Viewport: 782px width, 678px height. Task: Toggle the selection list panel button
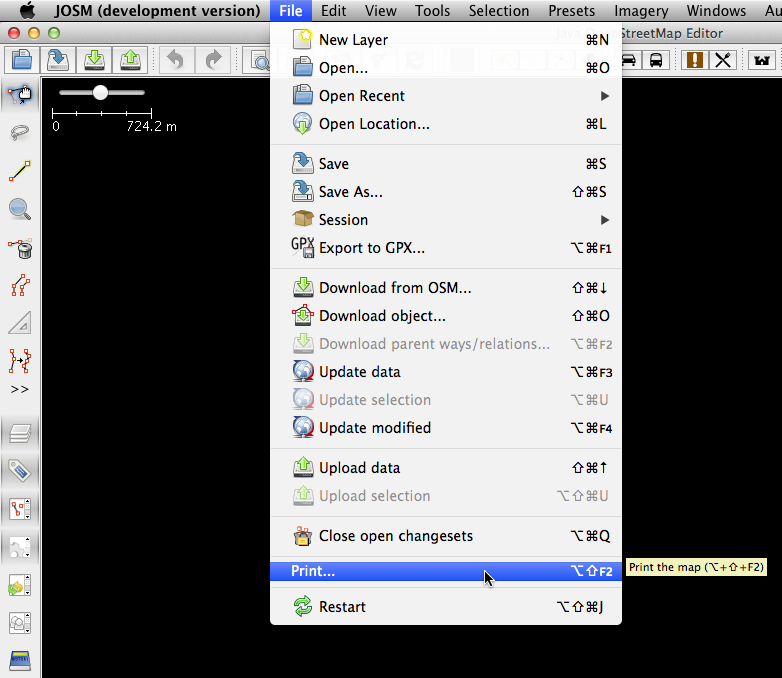pyautogui.click(x=20, y=509)
